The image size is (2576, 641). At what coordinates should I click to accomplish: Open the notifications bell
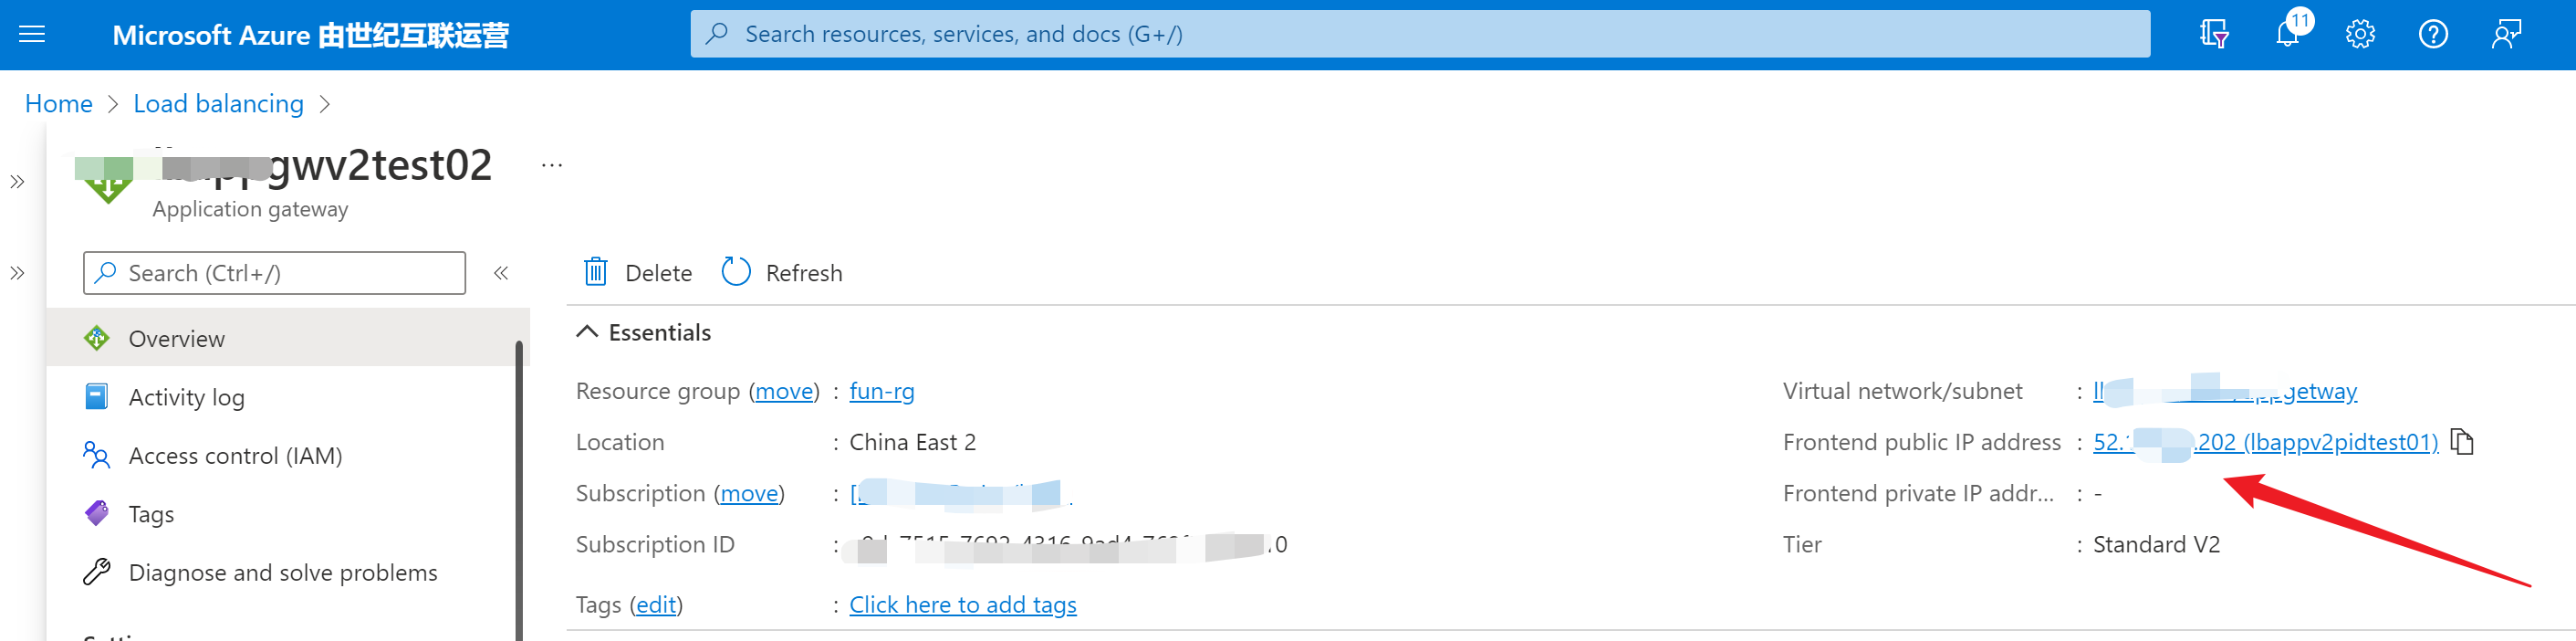2287,35
